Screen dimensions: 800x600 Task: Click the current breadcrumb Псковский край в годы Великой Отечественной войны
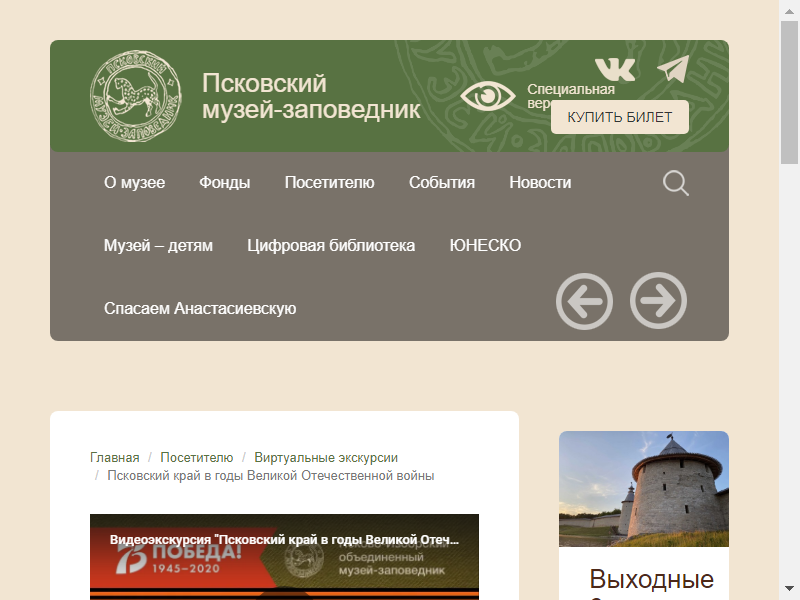tap(270, 476)
